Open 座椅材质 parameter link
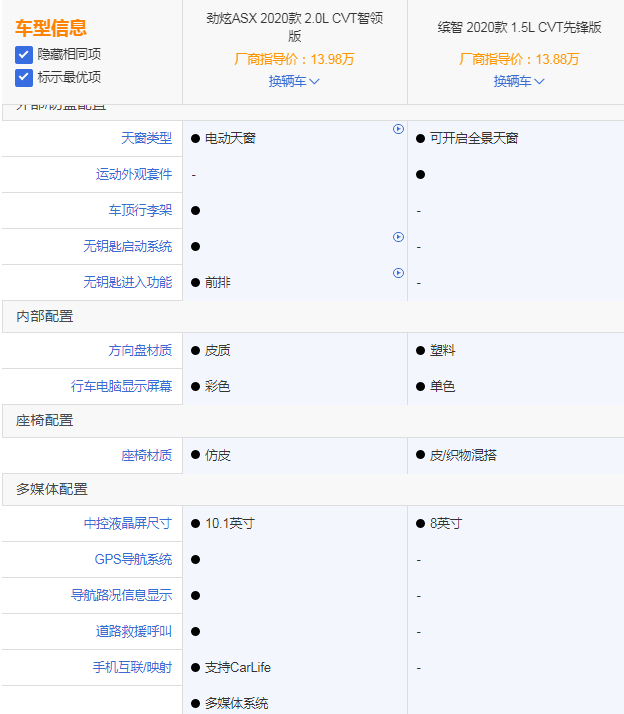Screen dimensions: 624x714 tap(146, 455)
